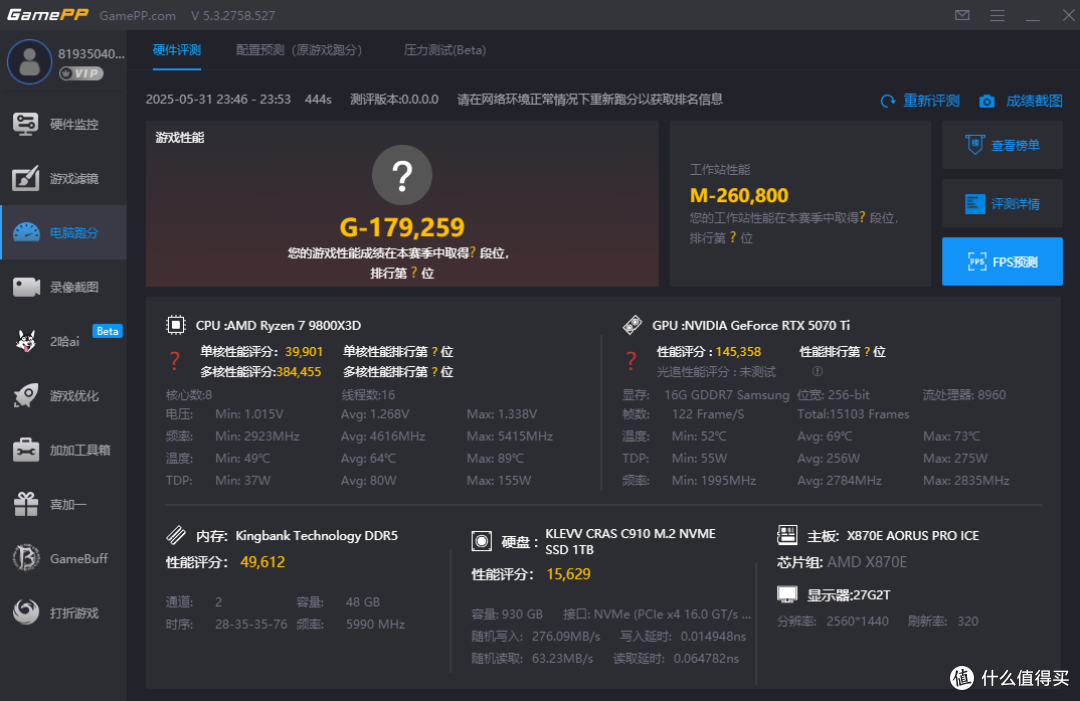Image resolution: width=1080 pixels, height=701 pixels.
Task: Click the version text V 5.3.2758.527
Action: [233, 15]
